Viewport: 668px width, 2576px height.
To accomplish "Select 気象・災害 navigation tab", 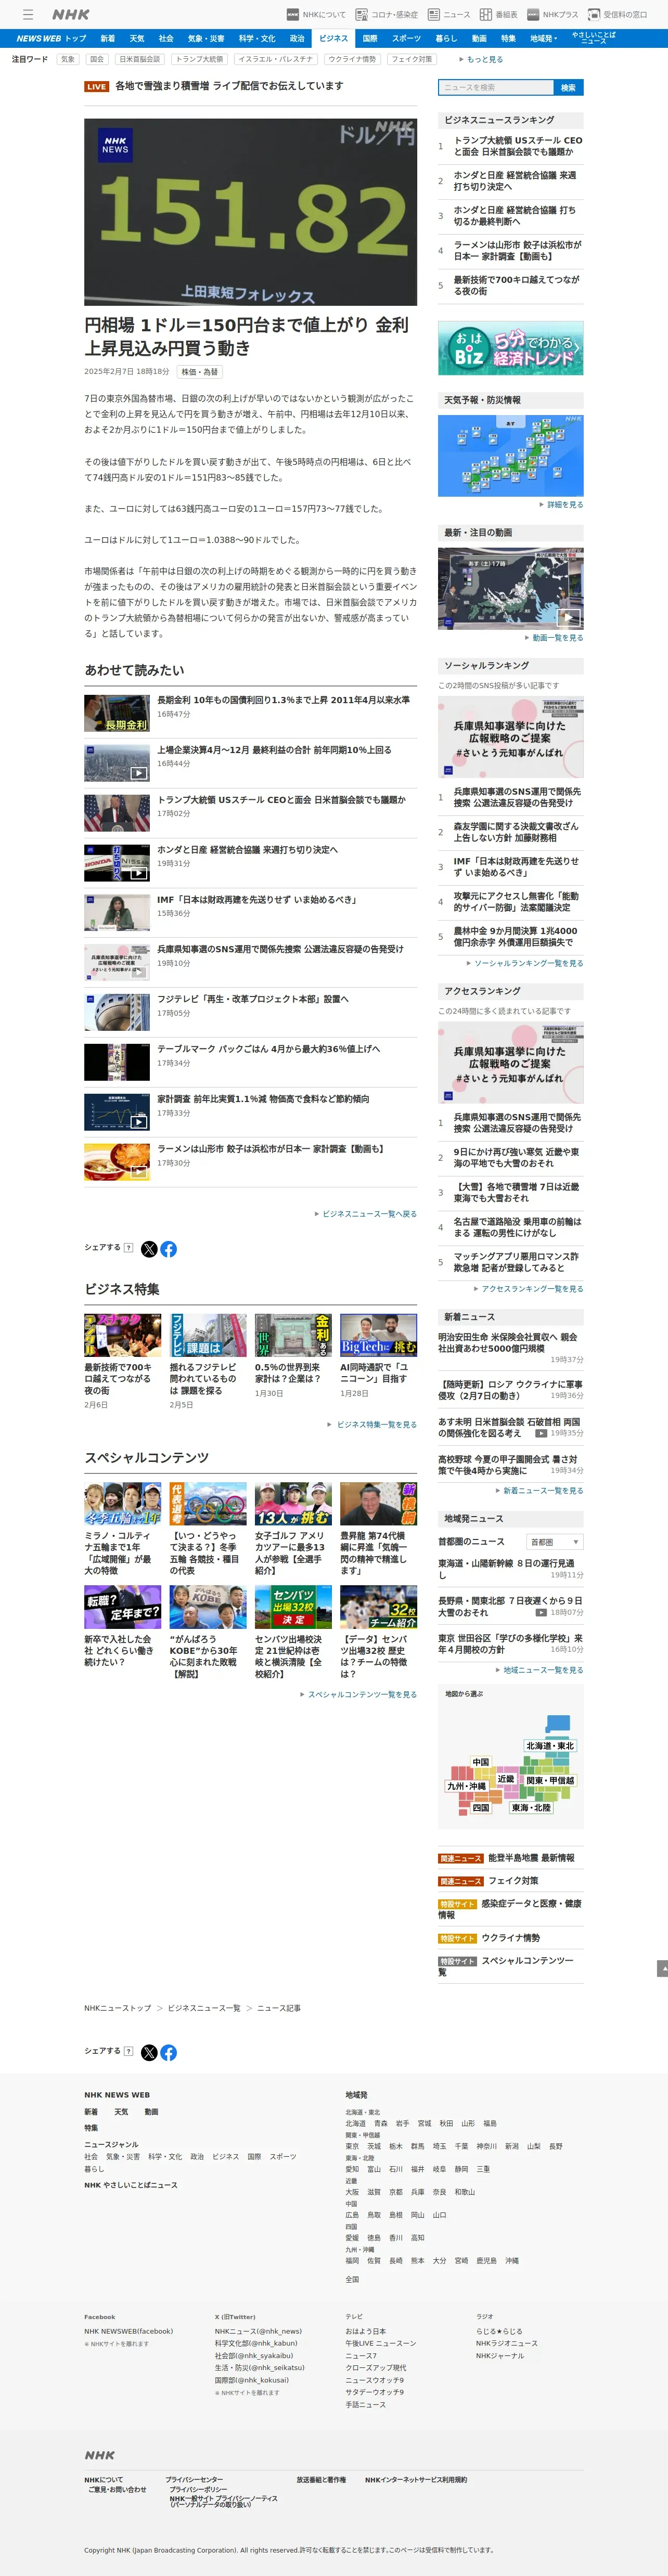I will (x=206, y=38).
